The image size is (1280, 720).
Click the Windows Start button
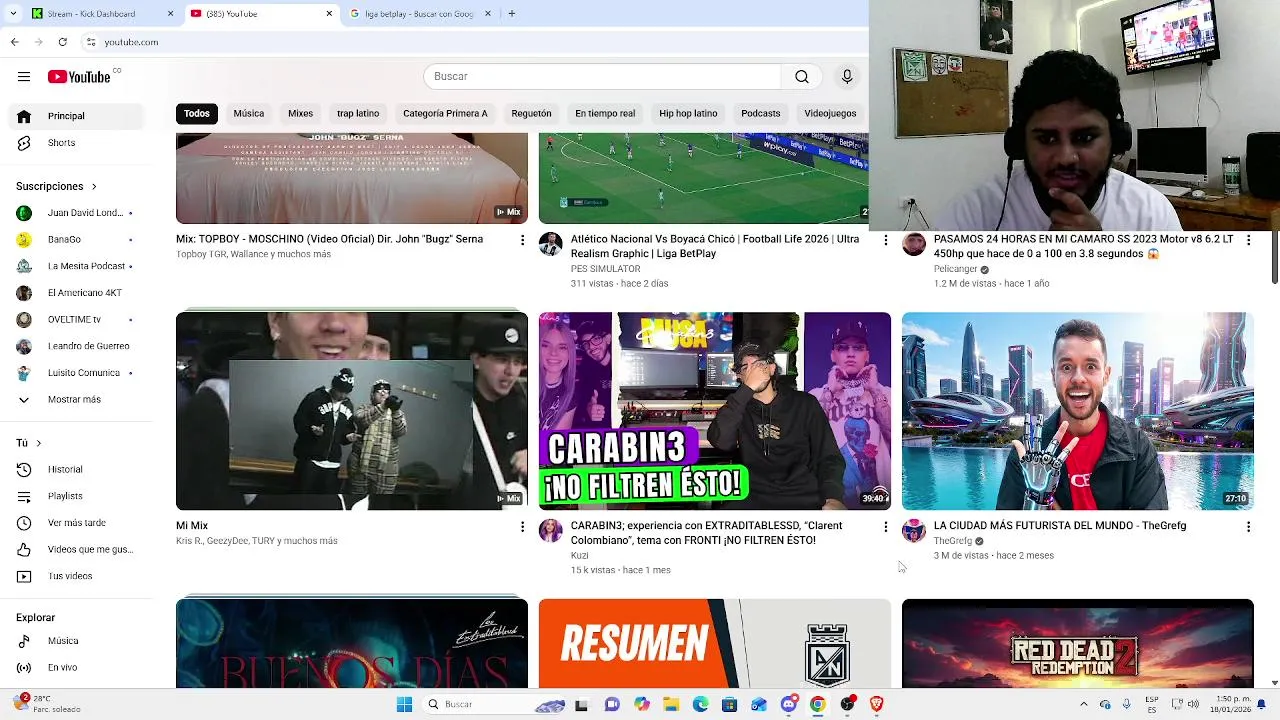point(404,704)
